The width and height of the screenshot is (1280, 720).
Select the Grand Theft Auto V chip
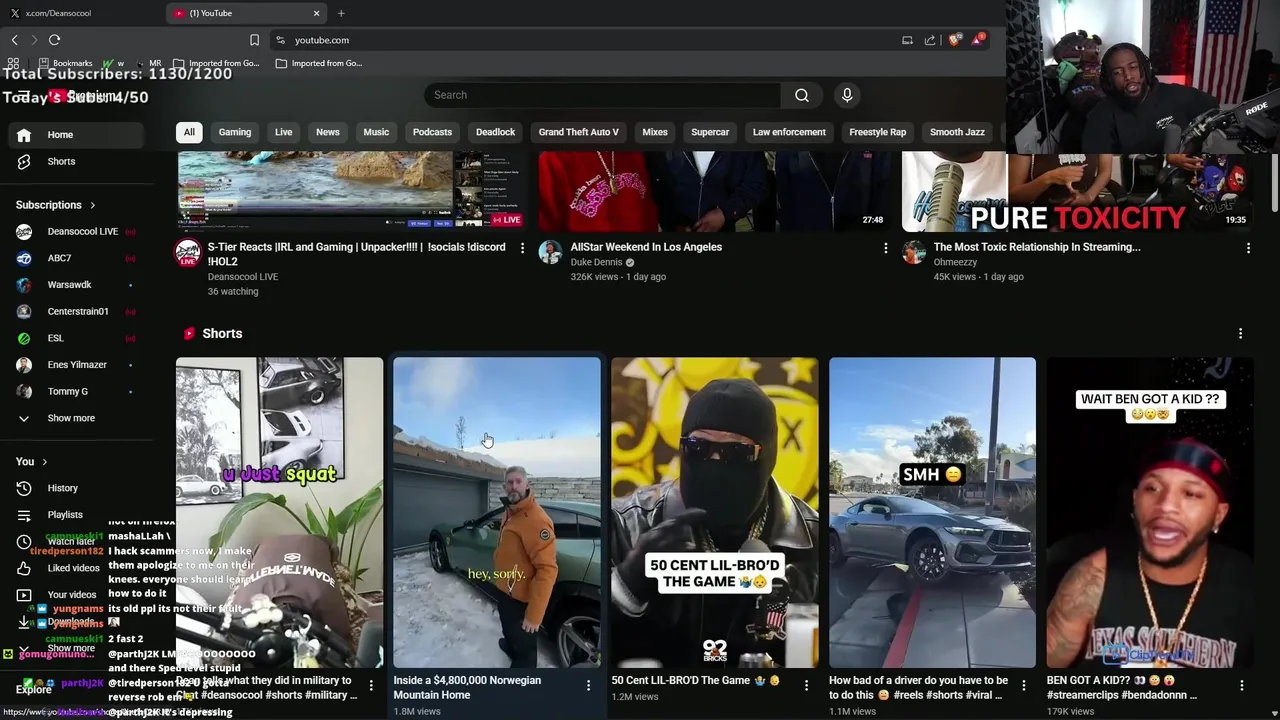click(x=578, y=132)
